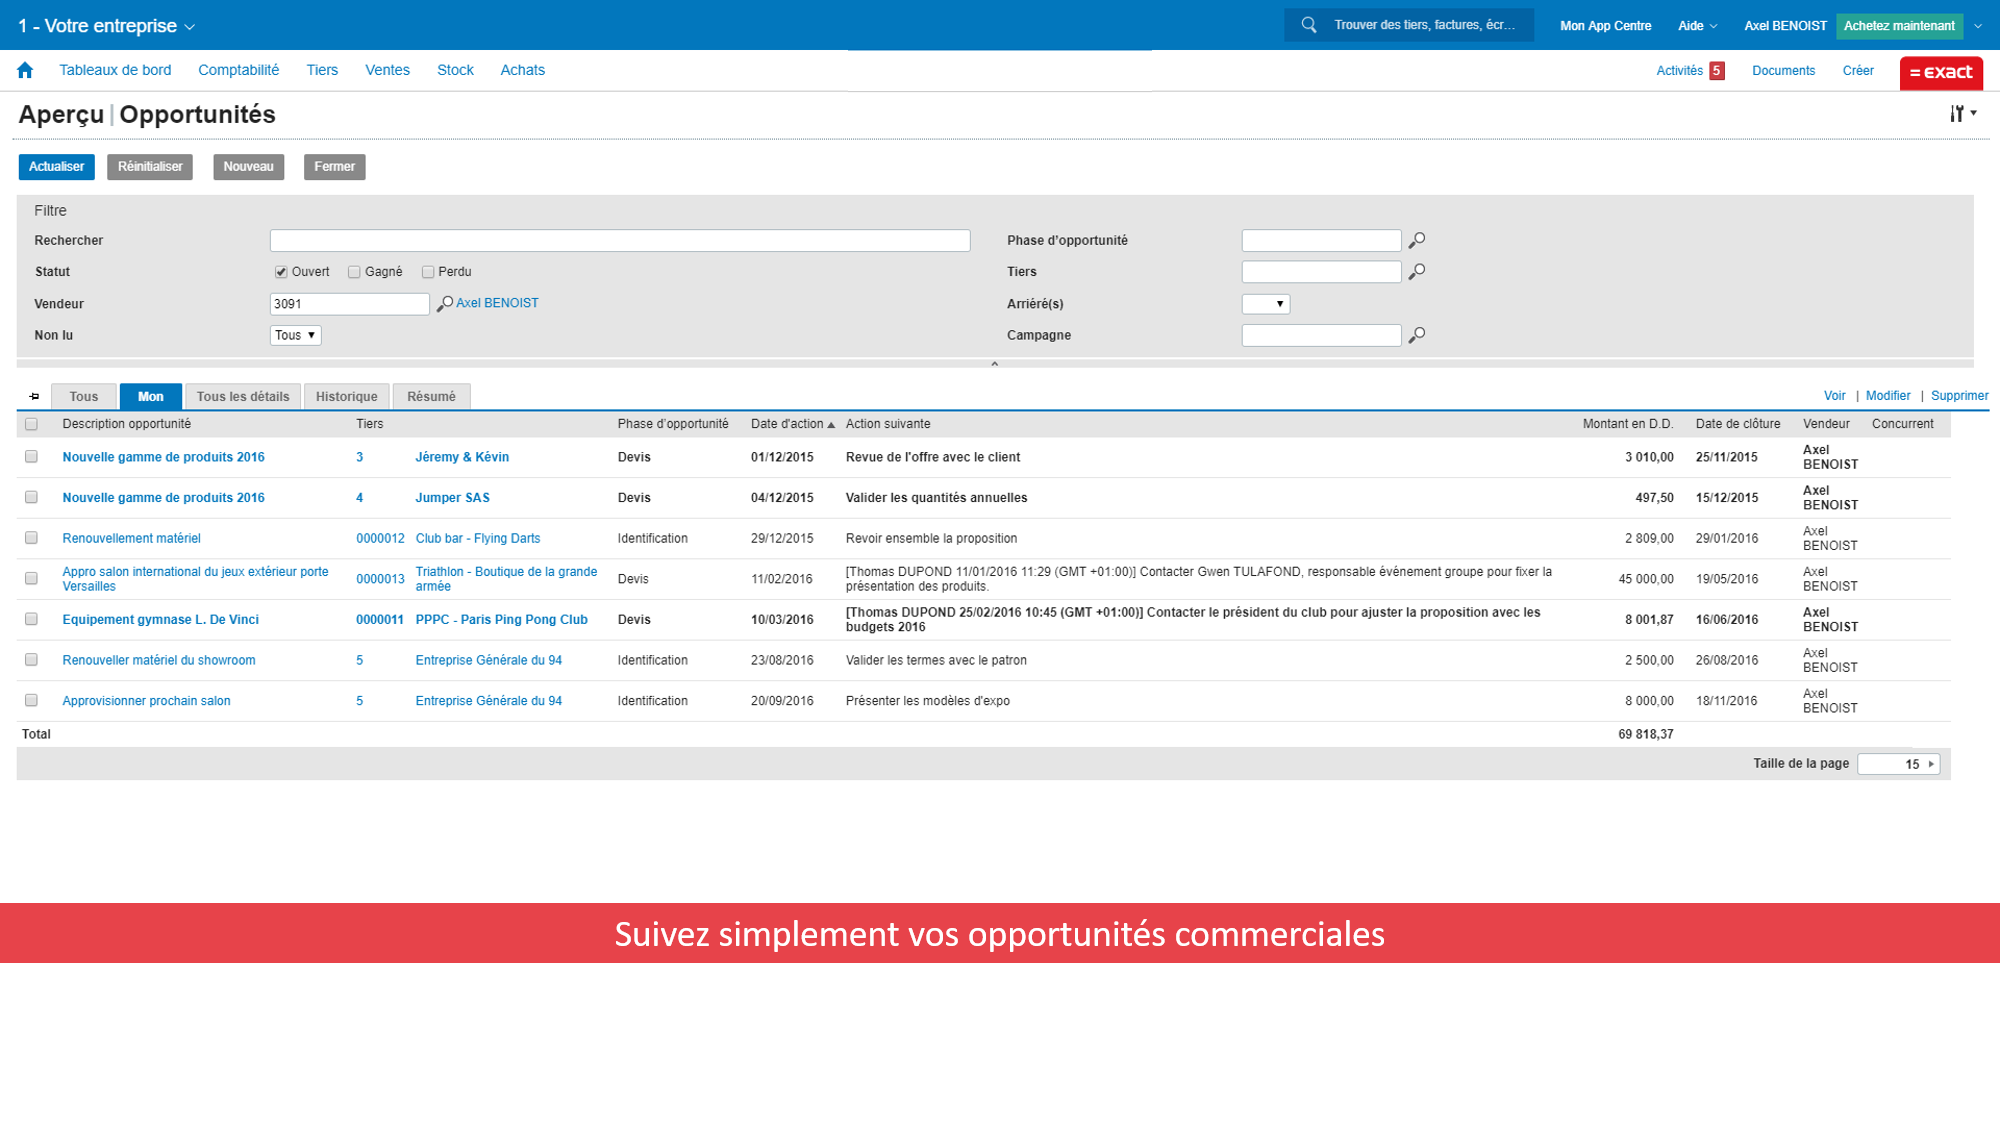Enable the Perdu status checkbox
The height and width of the screenshot is (1125, 2000).
tap(429, 271)
